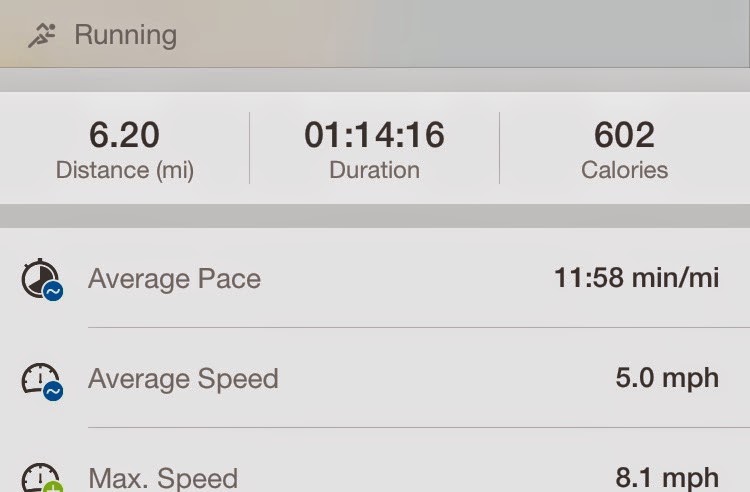
Task: Tap the 6.20 distance value
Action: [x=124, y=135]
